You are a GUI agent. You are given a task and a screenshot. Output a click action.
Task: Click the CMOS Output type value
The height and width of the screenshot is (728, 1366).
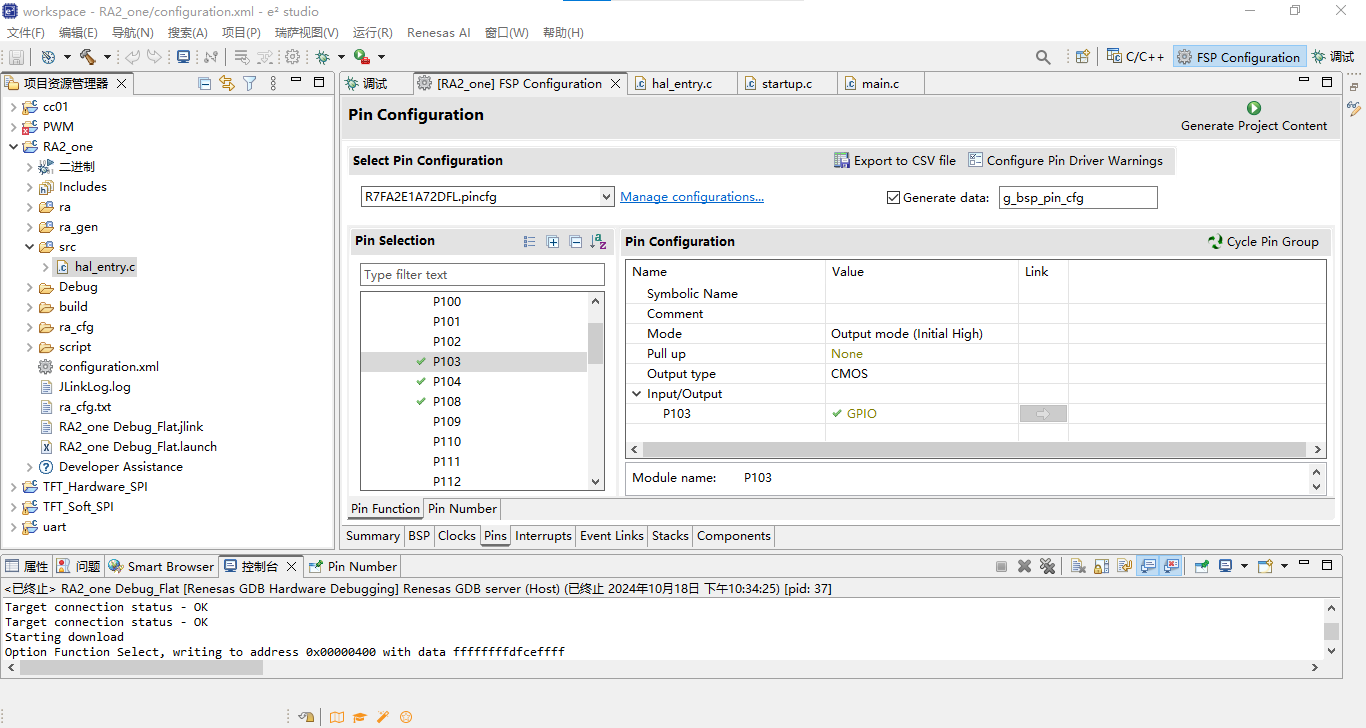(849, 374)
